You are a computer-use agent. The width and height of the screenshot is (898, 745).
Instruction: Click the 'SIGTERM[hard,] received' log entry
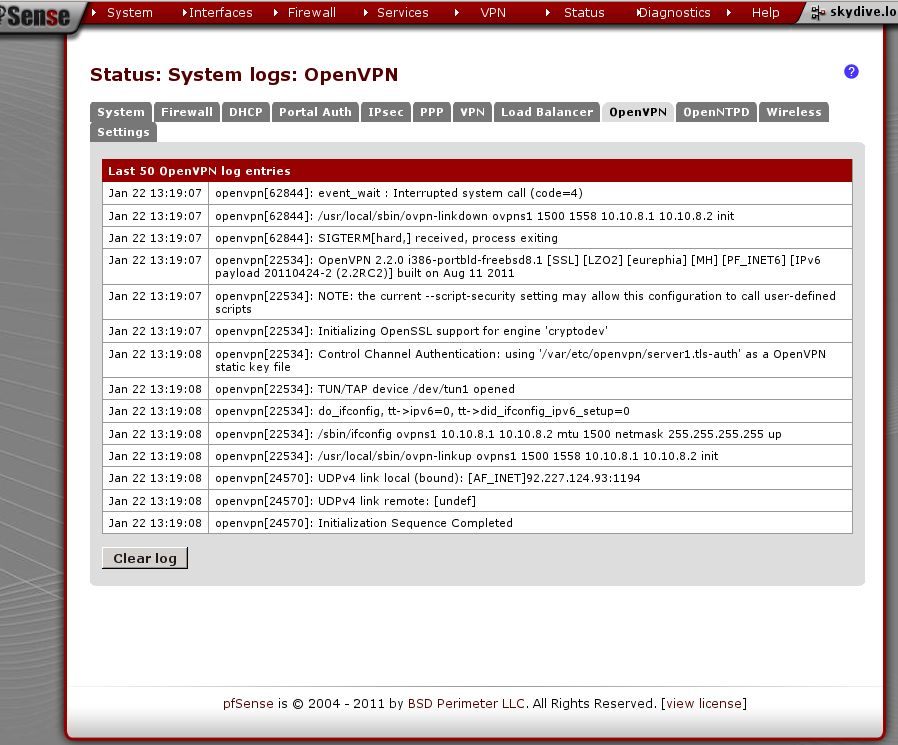[x=477, y=238]
